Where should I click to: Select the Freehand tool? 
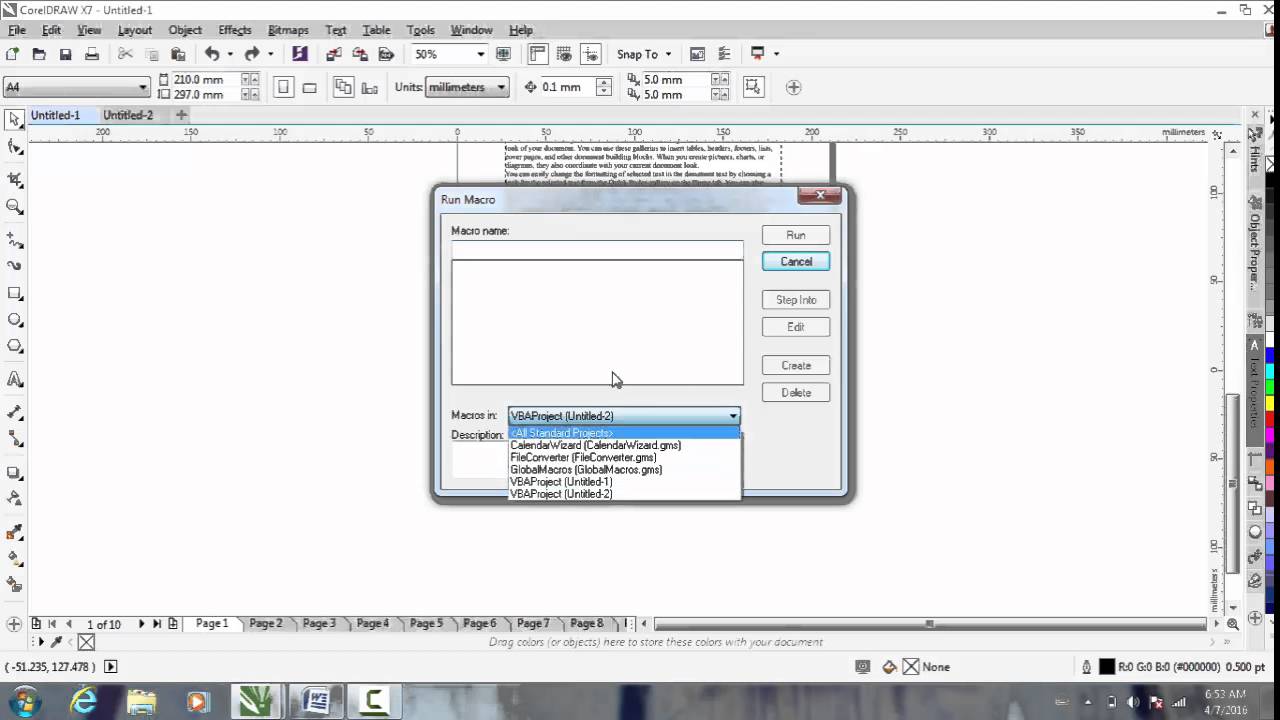point(14,241)
